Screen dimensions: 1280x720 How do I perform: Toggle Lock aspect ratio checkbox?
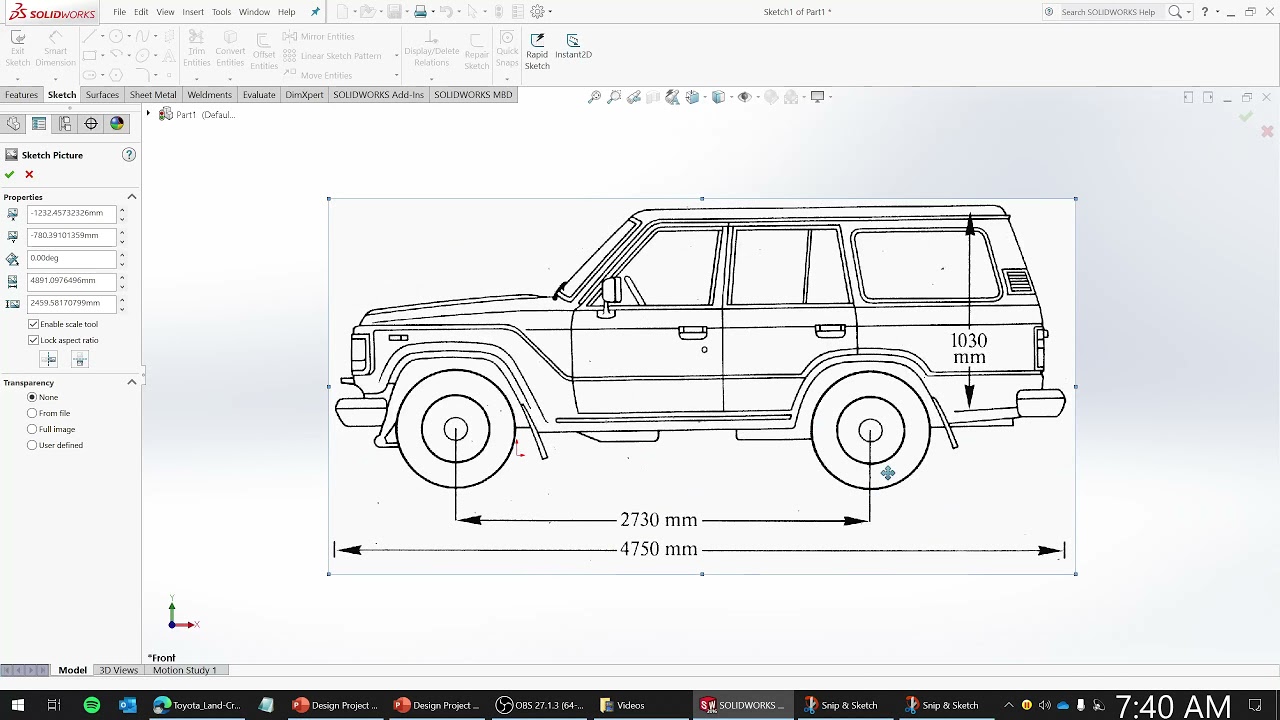coord(33,340)
